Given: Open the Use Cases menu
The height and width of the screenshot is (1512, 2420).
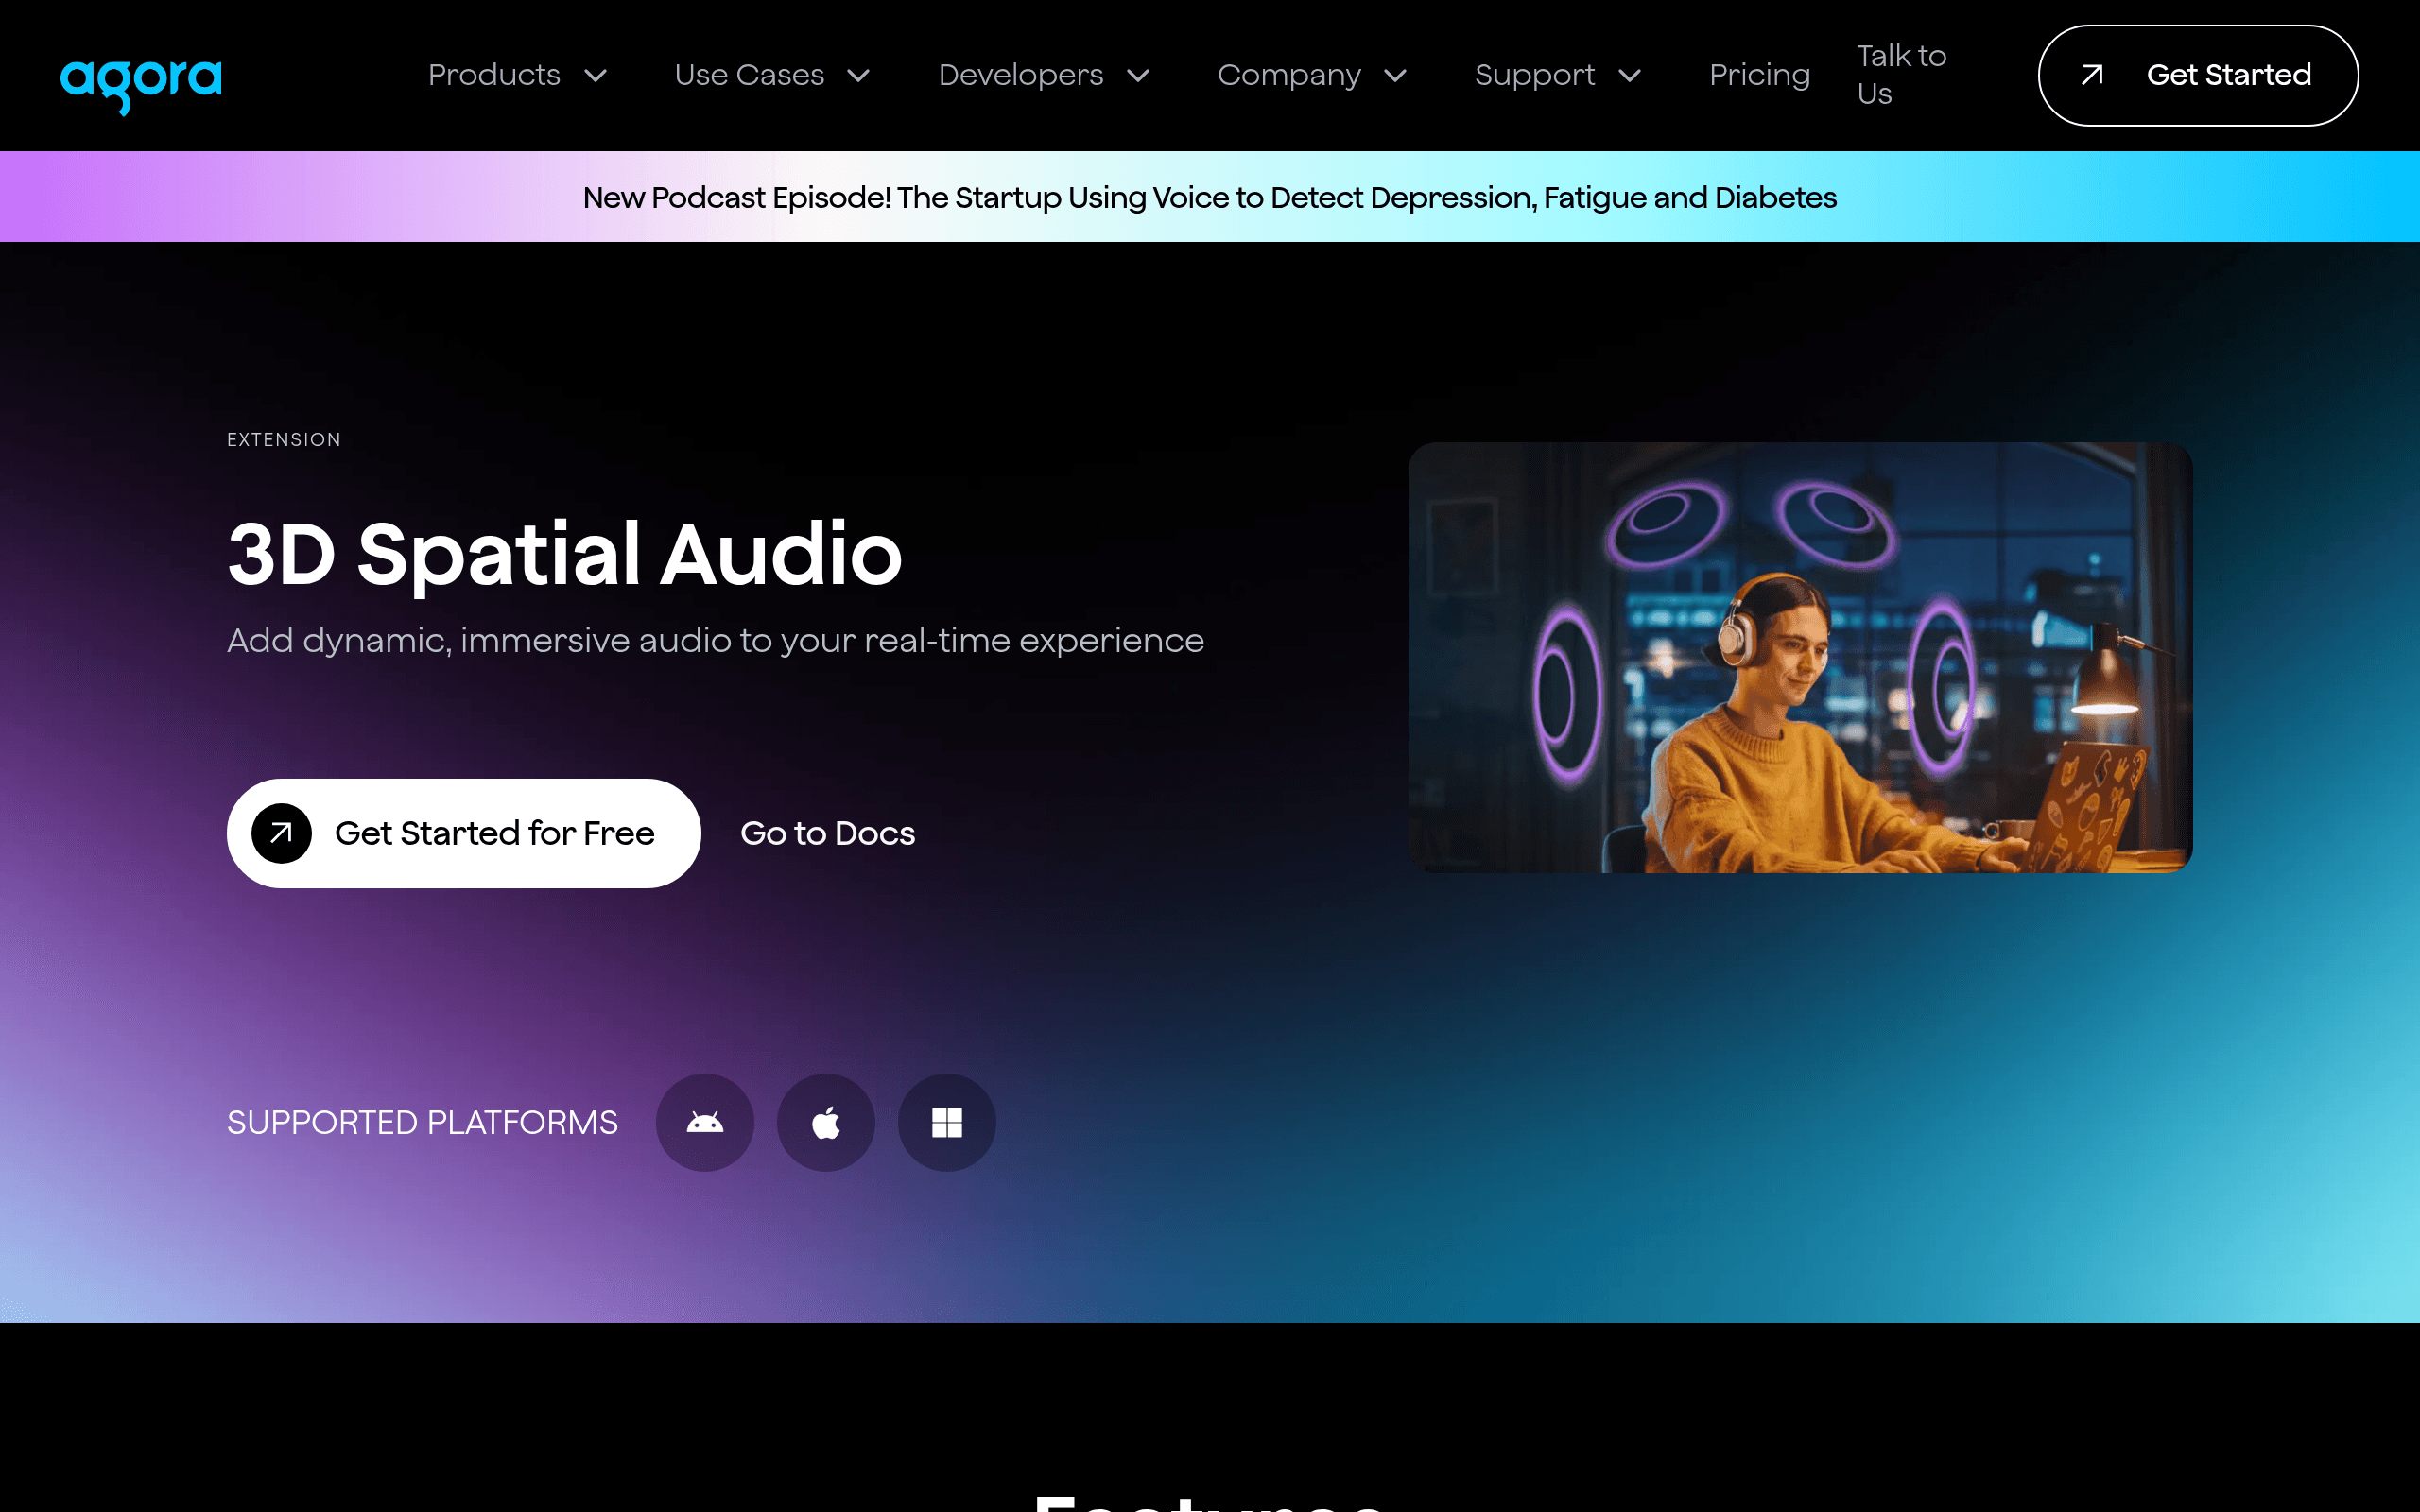Looking at the screenshot, I should pos(750,75).
